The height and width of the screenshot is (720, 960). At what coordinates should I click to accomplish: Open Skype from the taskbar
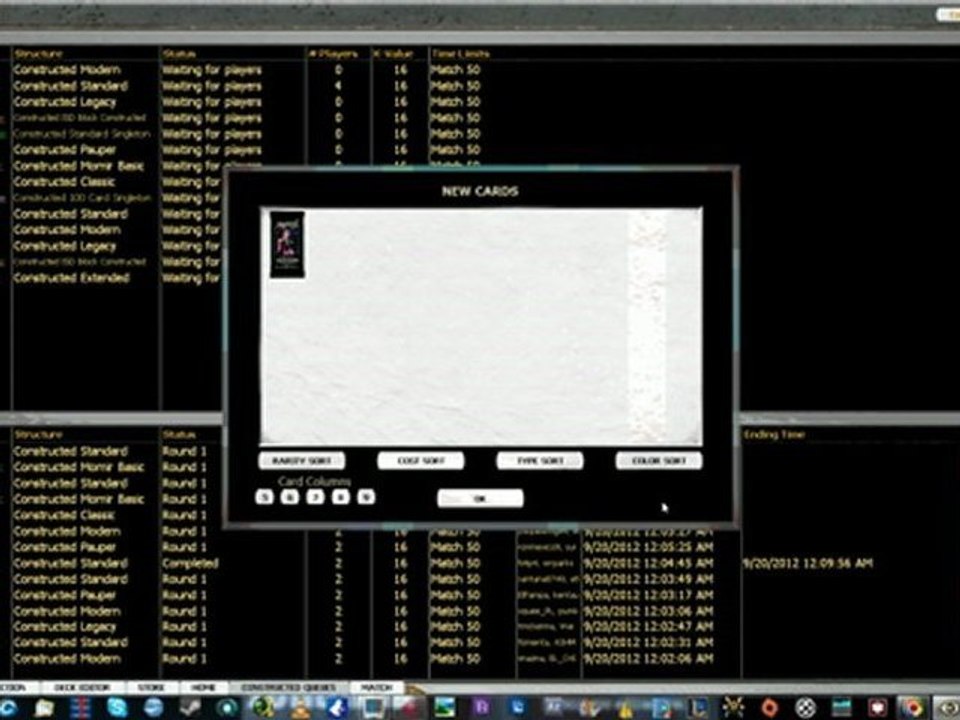pyautogui.click(x=116, y=708)
